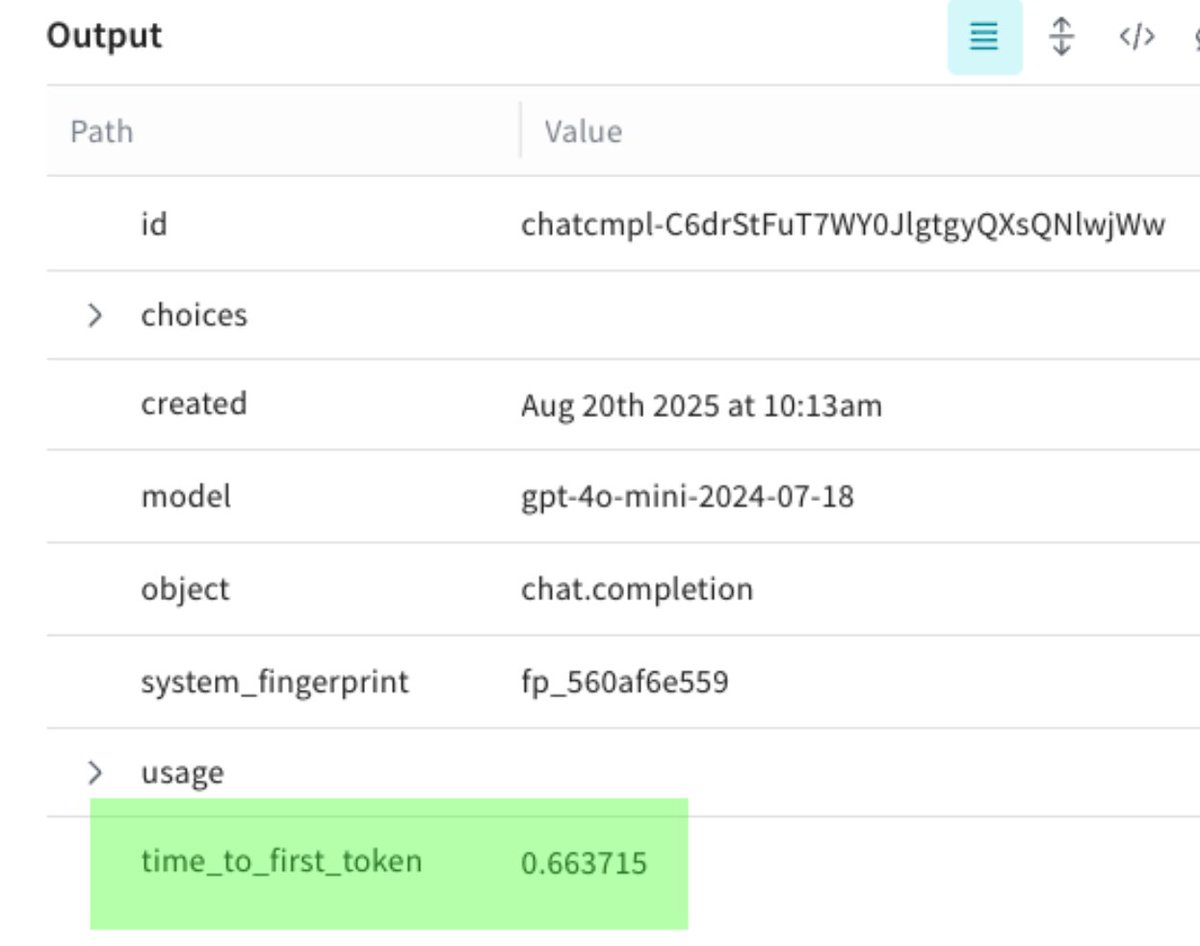Viewport: 1200px width, 946px height.
Task: Switch to the code view icon
Action: tap(1136, 38)
